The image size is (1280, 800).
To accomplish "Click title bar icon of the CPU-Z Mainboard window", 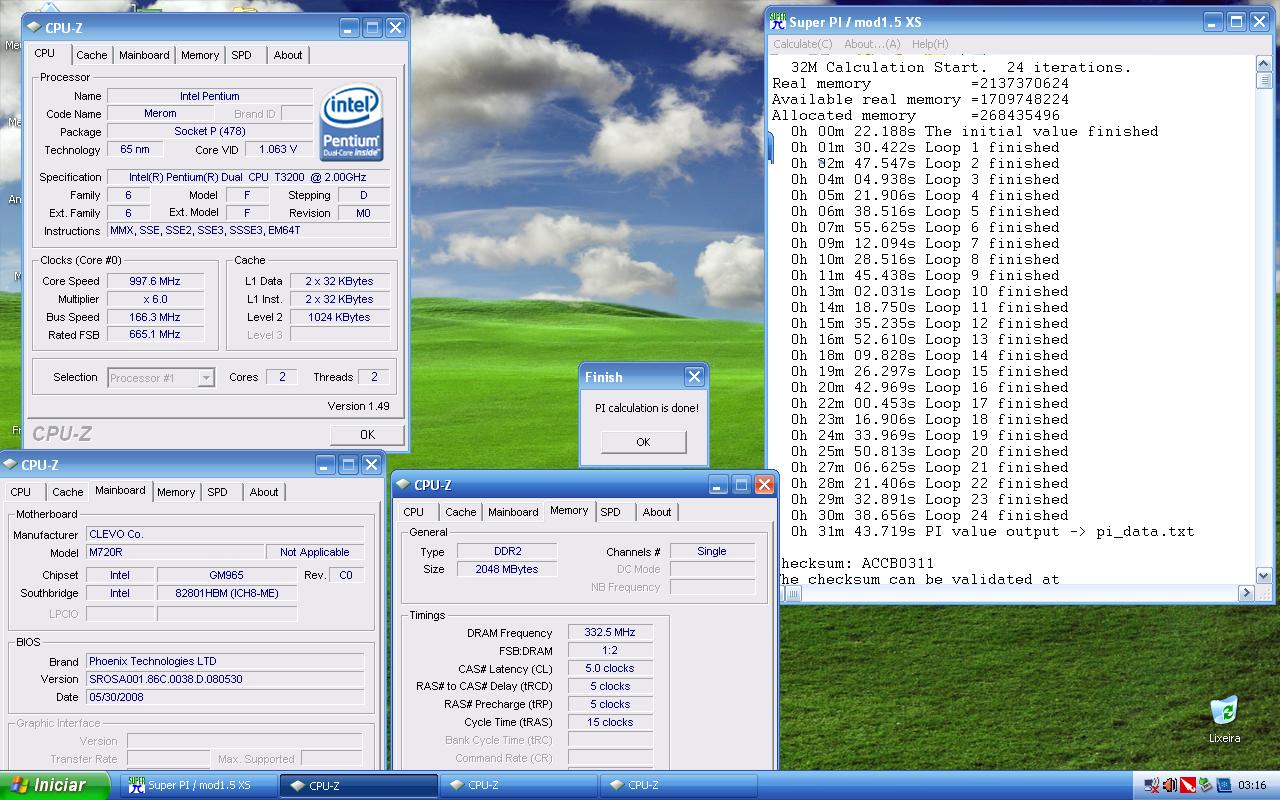I will pyautogui.click(x=10, y=465).
